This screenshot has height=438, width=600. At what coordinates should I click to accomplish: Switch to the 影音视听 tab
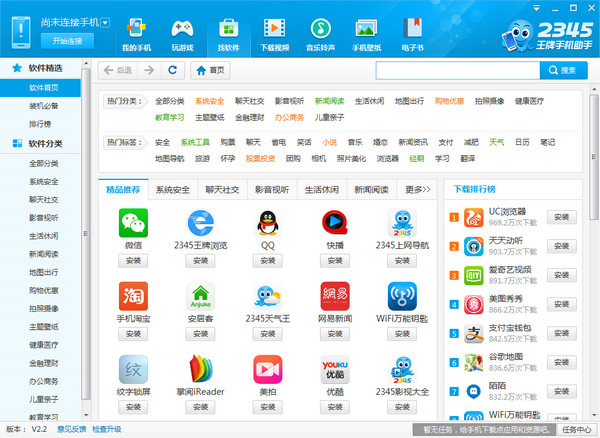click(272, 189)
